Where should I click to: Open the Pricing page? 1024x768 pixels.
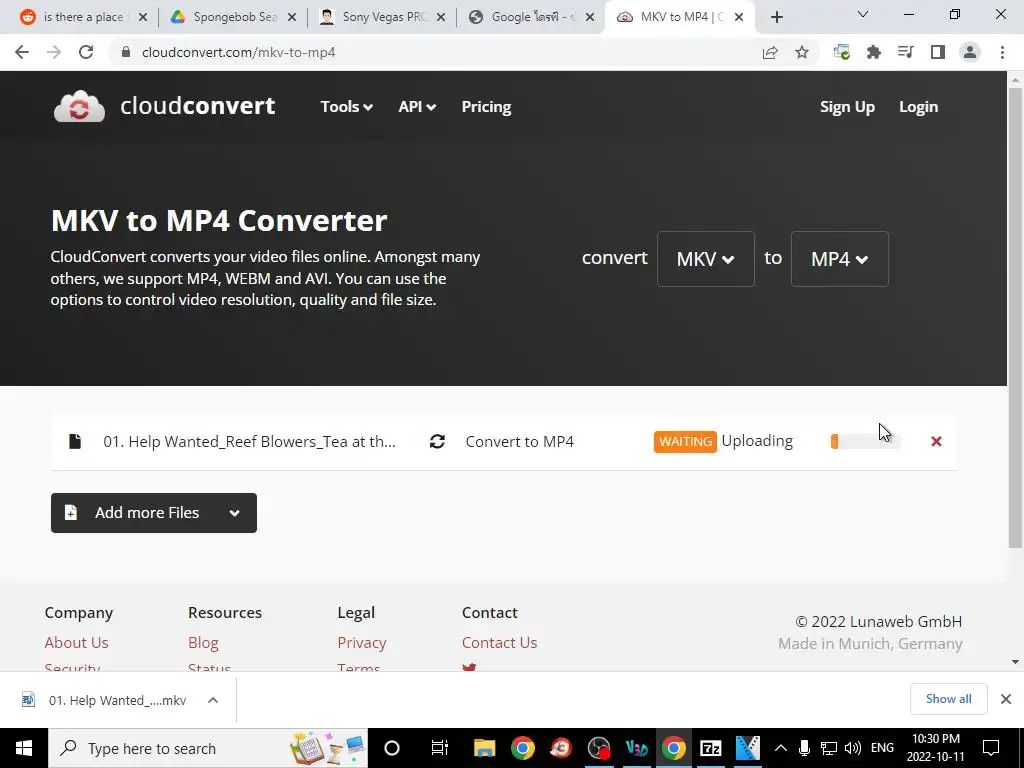point(486,106)
